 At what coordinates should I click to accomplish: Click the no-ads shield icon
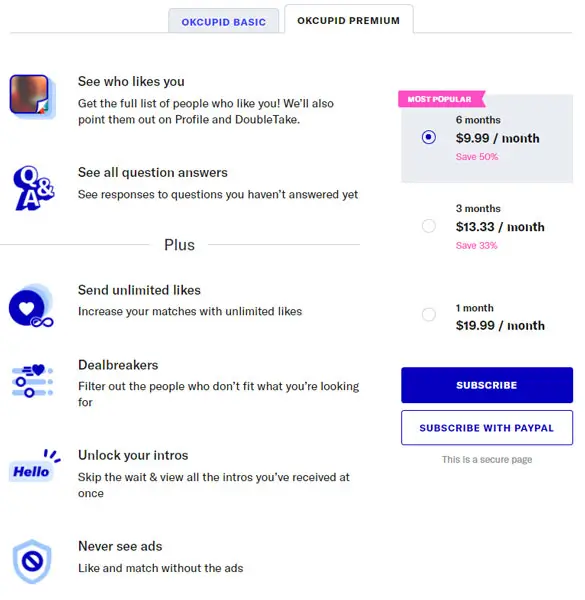coord(32,562)
